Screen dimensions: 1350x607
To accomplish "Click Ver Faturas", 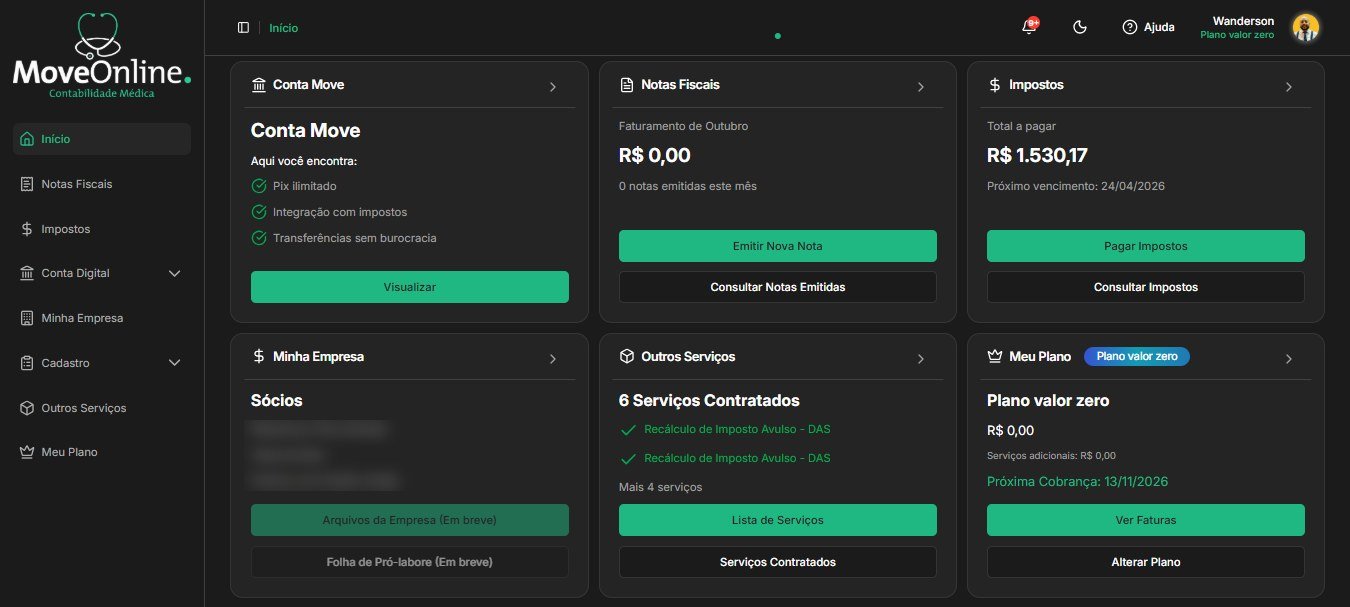I will coord(1146,520).
